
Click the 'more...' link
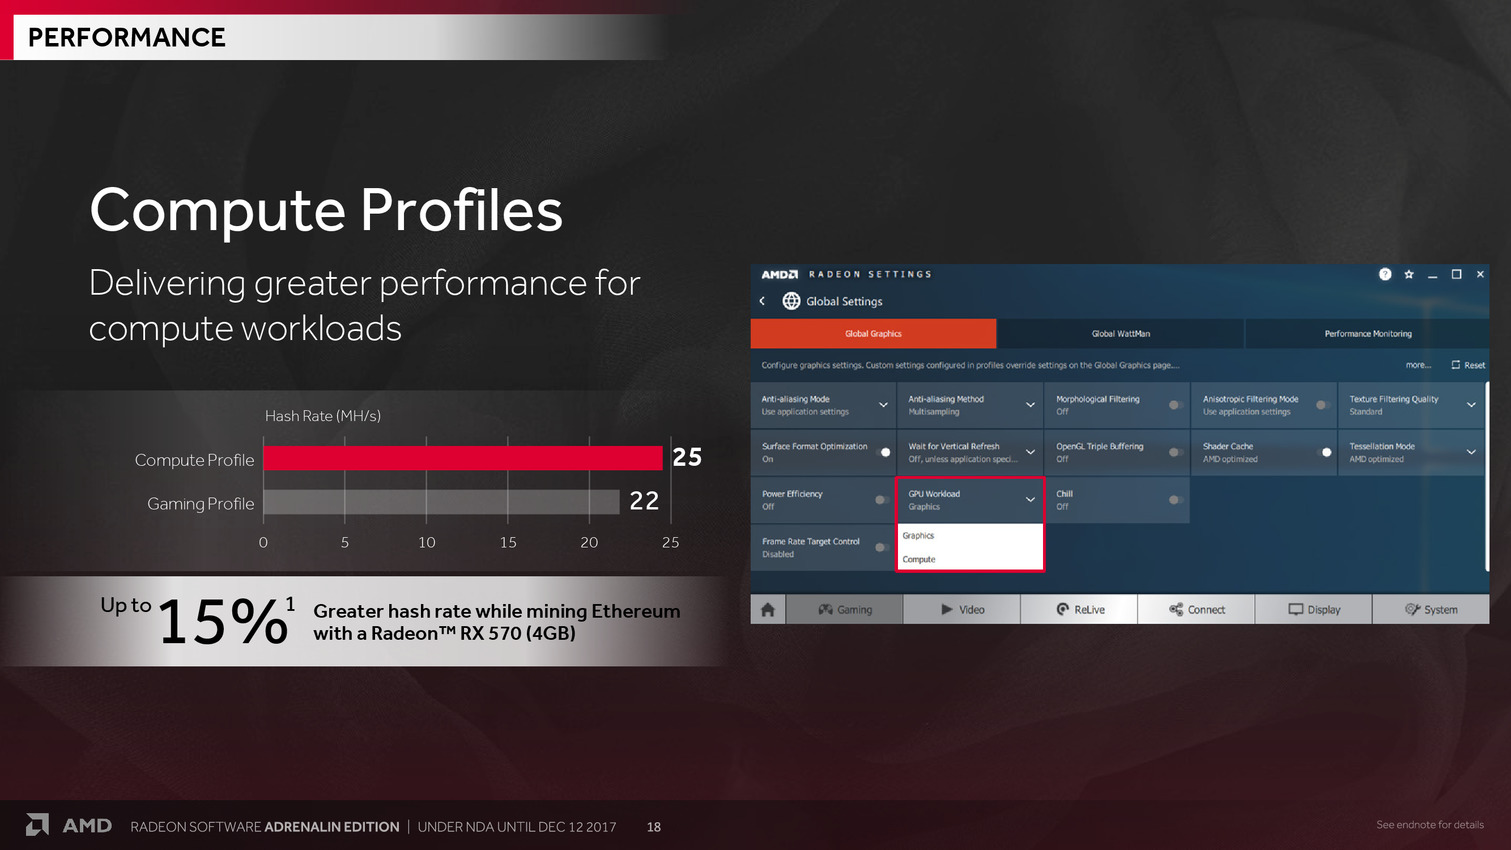(1417, 365)
